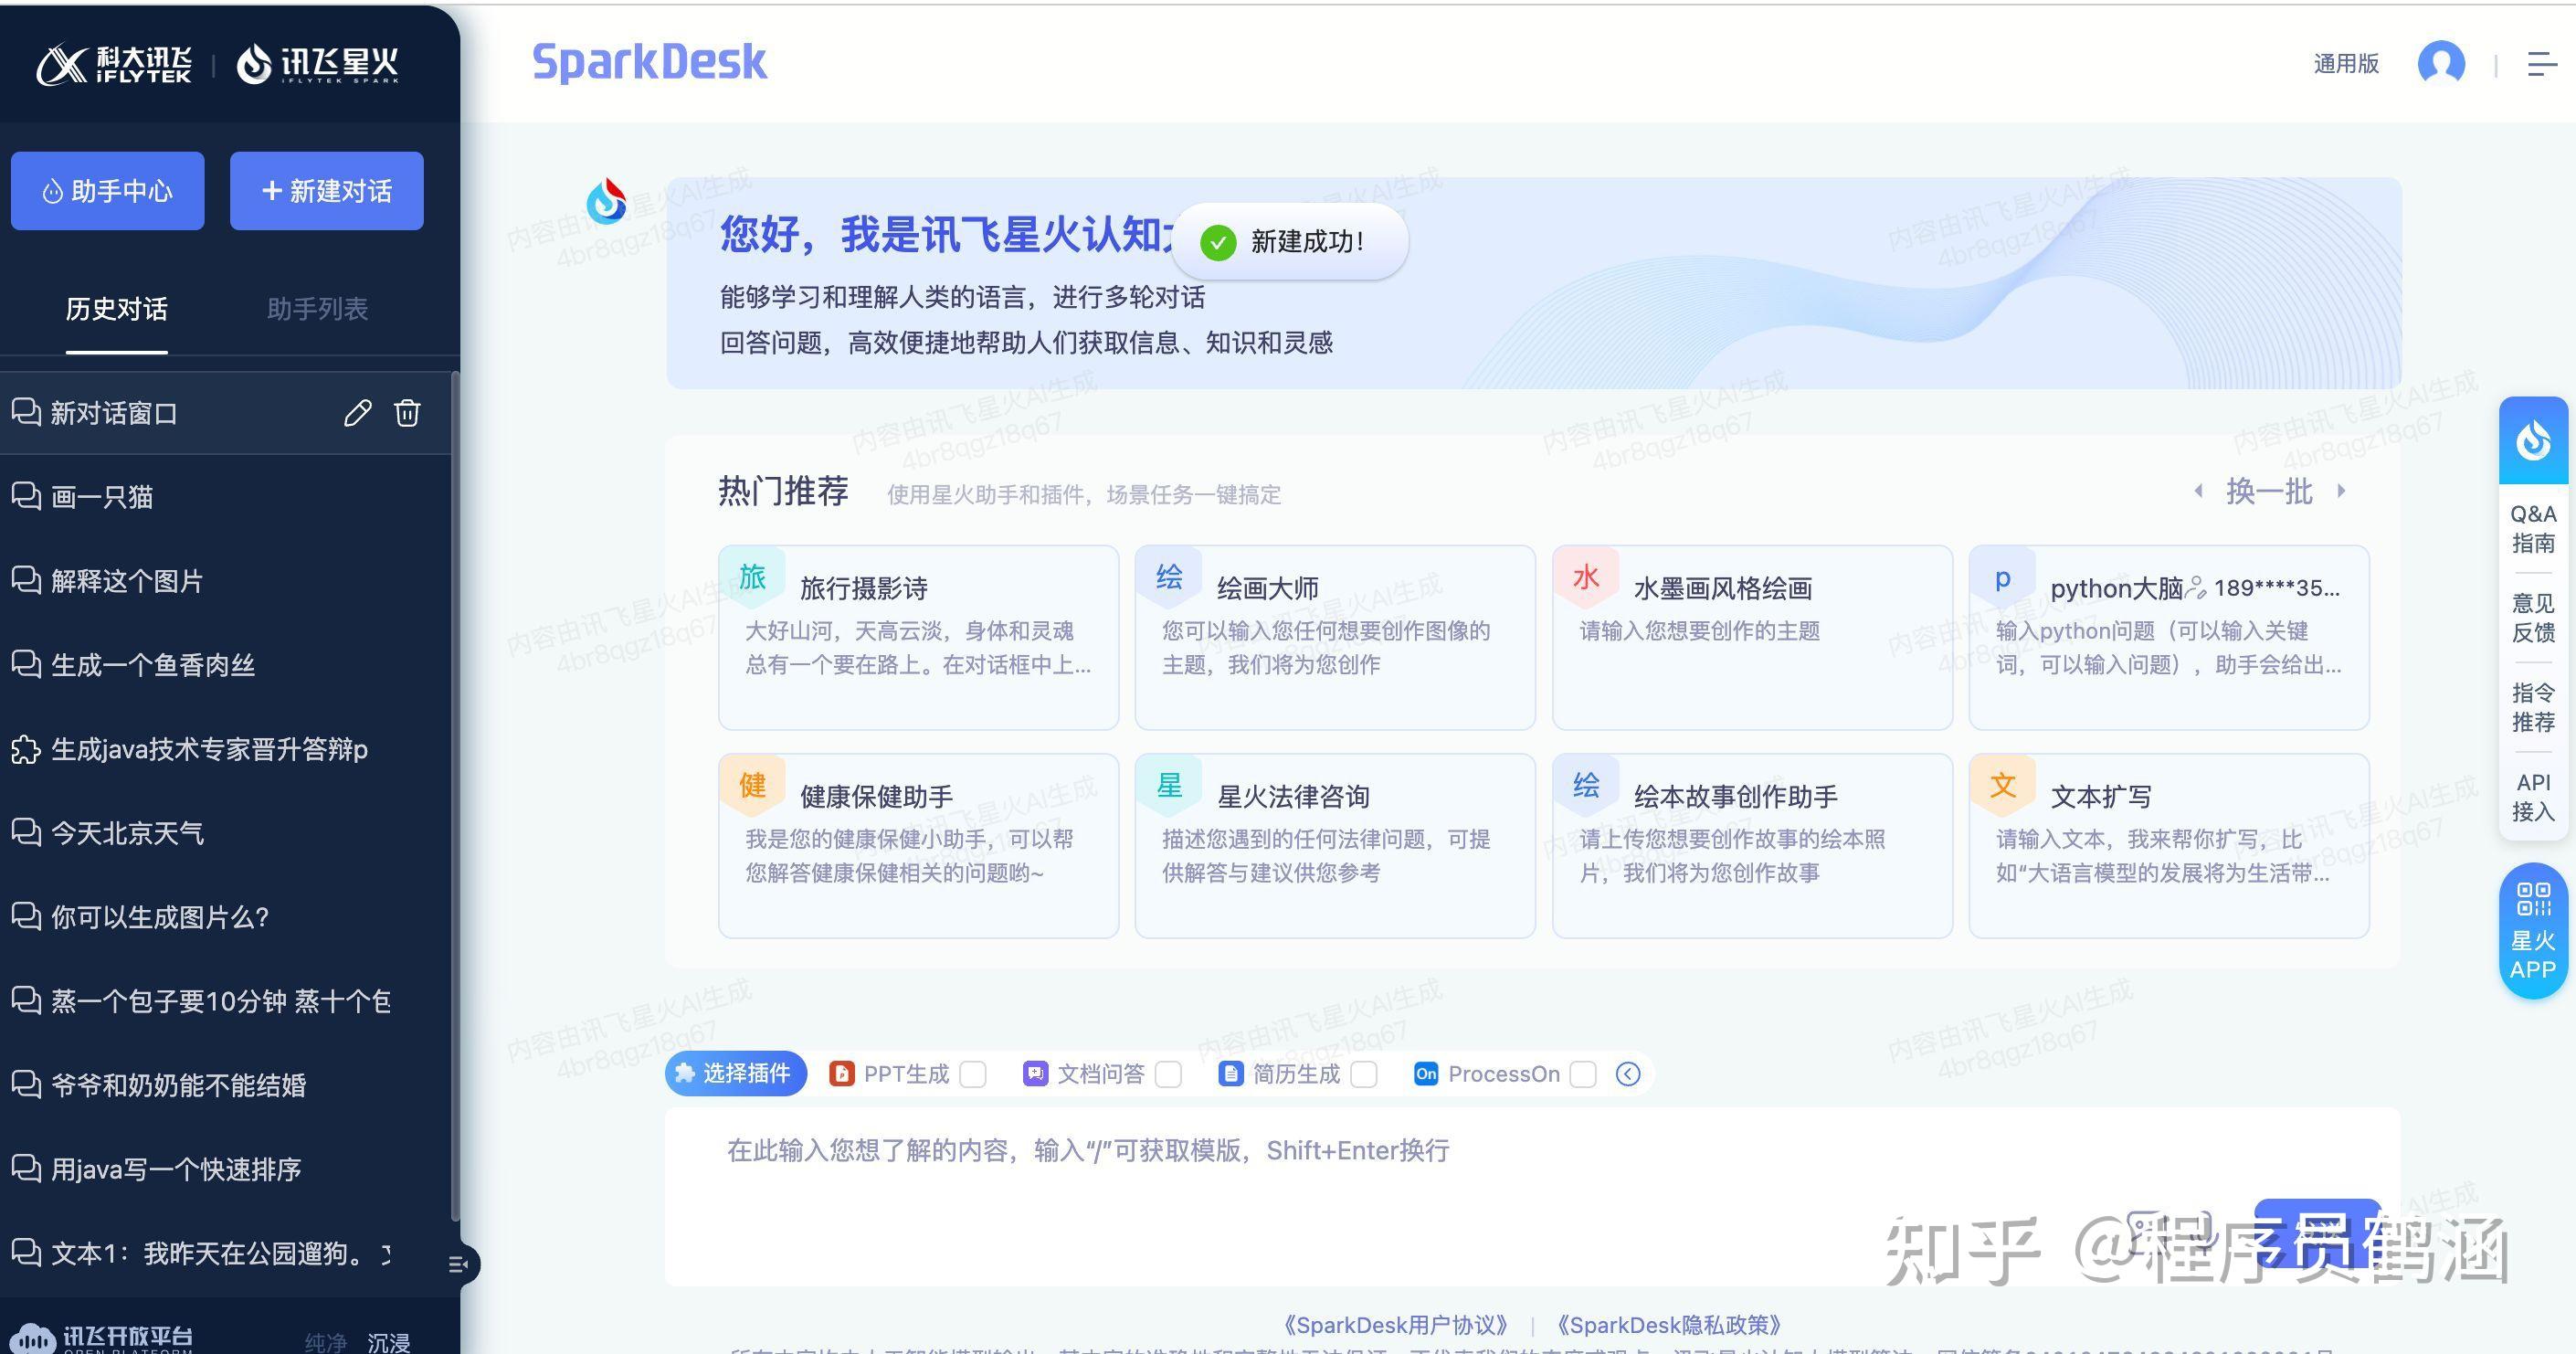Click the edit pencil on 新对话窗口
Screen dimensions: 2576x1354
tap(357, 413)
